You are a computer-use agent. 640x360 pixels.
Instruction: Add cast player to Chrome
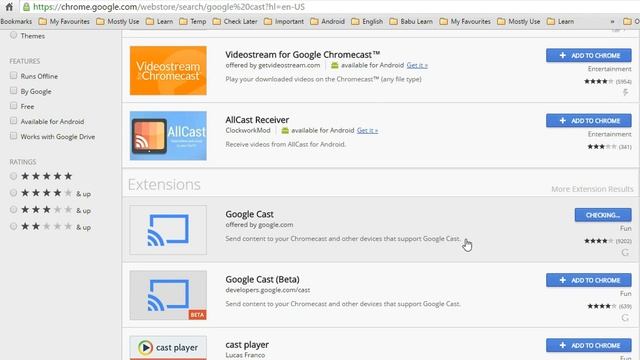tap(589, 345)
